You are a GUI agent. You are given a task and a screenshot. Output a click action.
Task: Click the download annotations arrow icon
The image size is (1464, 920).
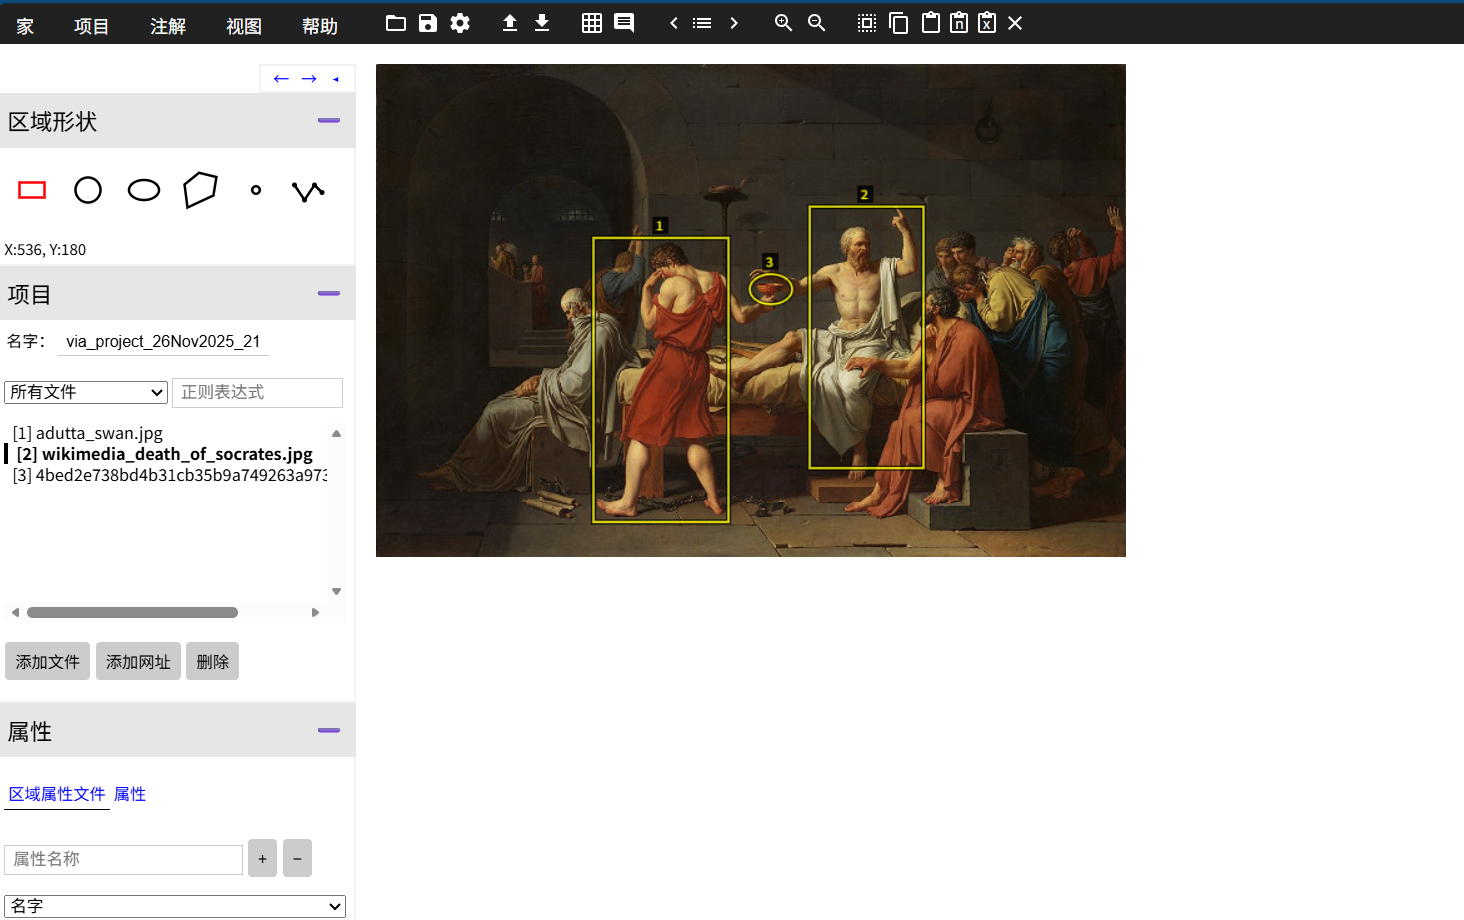pos(542,23)
